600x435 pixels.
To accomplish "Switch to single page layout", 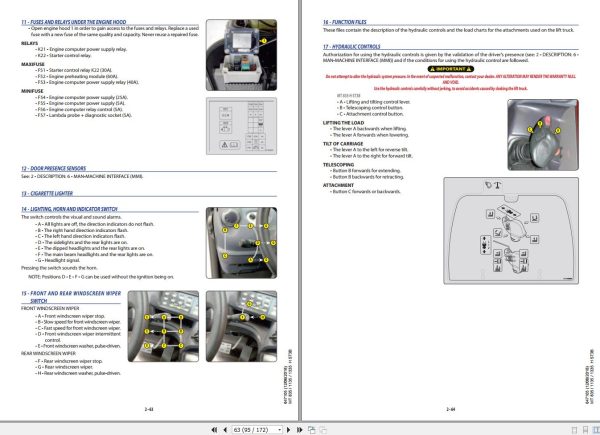I will (574, 430).
